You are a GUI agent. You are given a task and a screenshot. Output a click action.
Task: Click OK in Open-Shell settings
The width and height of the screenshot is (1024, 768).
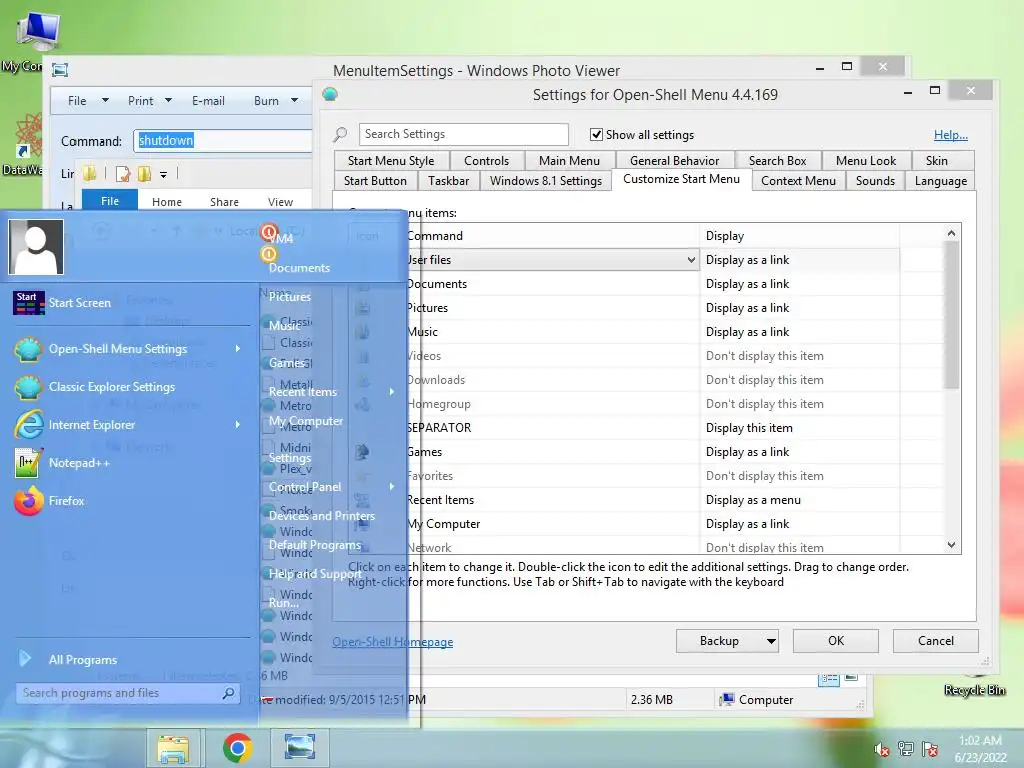836,641
